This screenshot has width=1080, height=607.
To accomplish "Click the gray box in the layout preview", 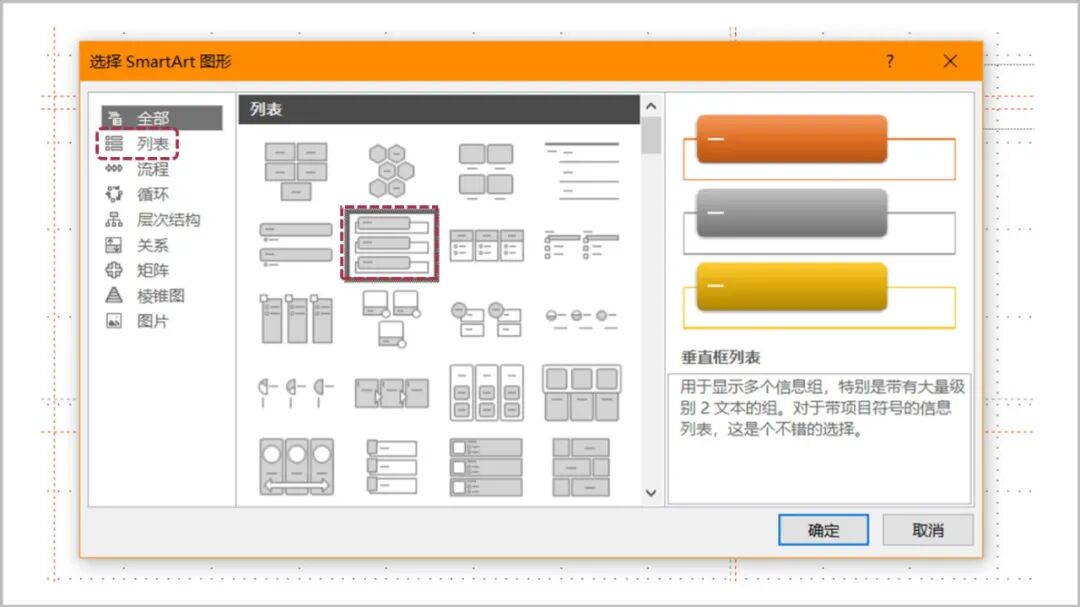I will (x=792, y=213).
